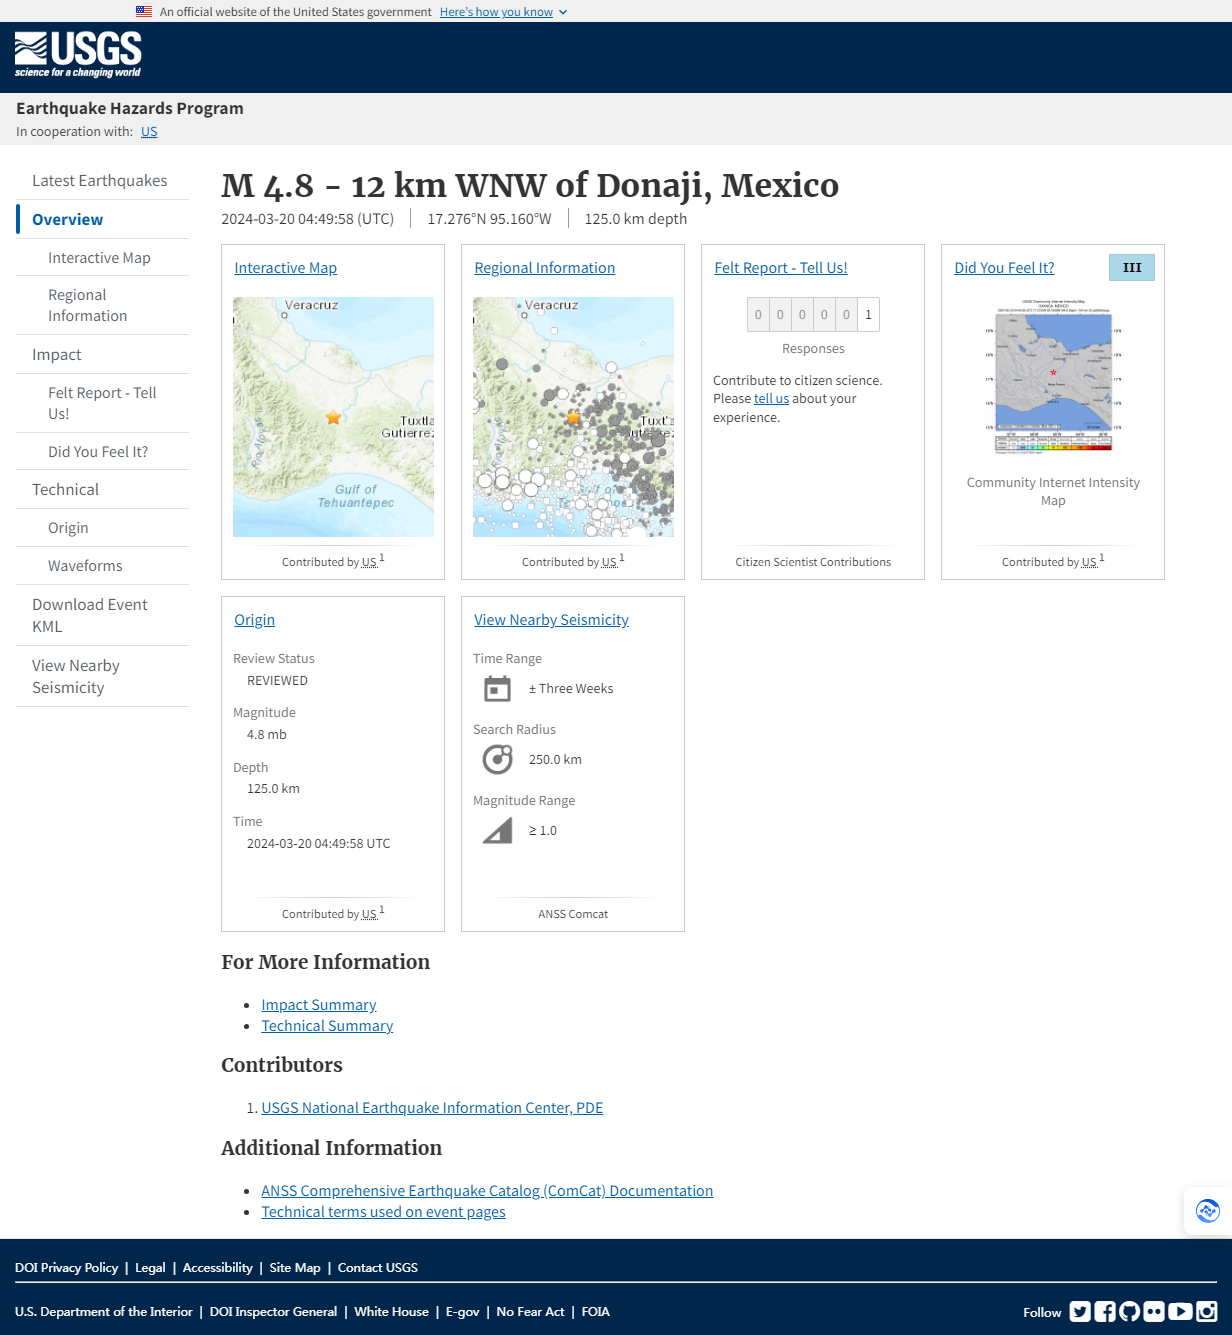
Task: Click DOI Inspector General footer link
Action: (273, 1312)
